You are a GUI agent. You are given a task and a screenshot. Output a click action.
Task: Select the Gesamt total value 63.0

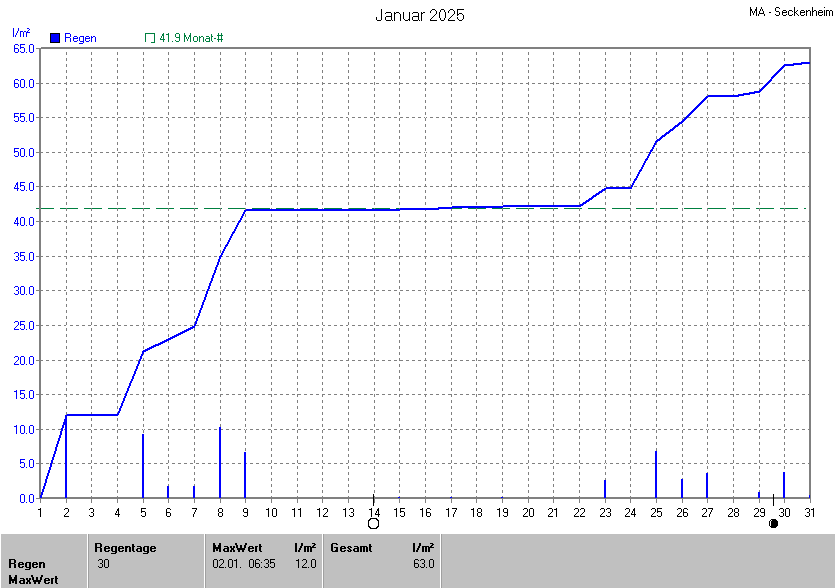[x=422, y=564]
